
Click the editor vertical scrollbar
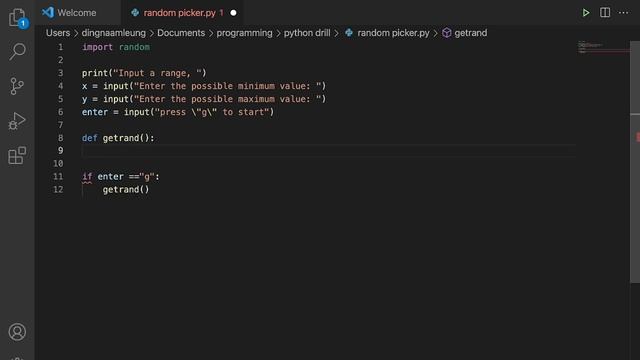coord(635,161)
